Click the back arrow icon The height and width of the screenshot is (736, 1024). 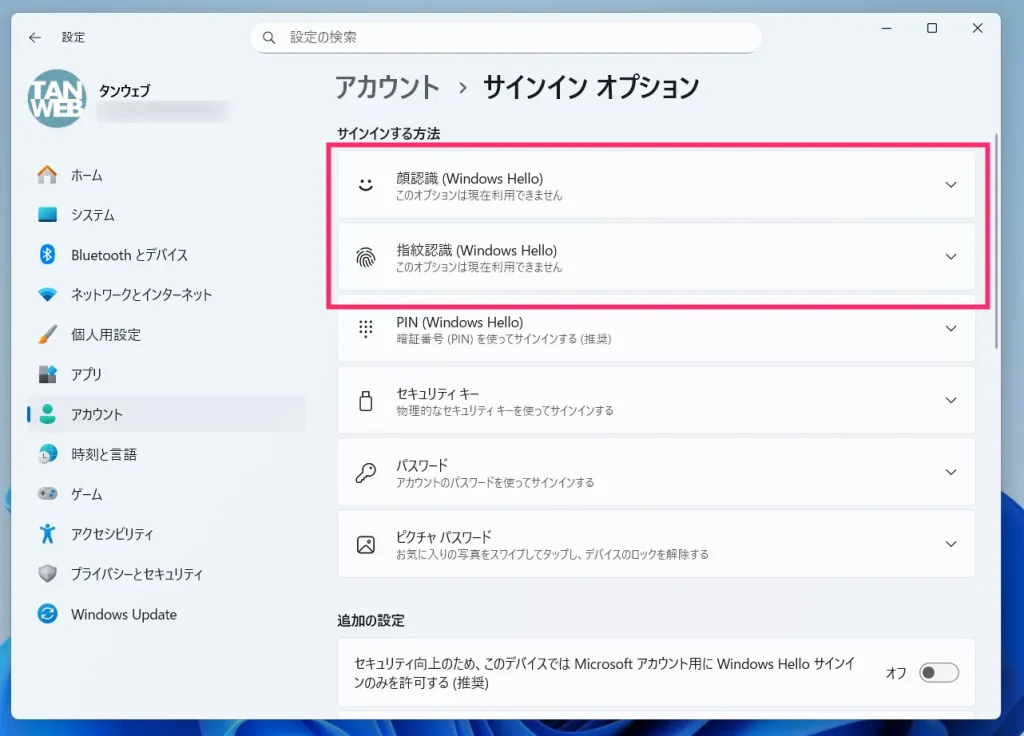pos(35,37)
